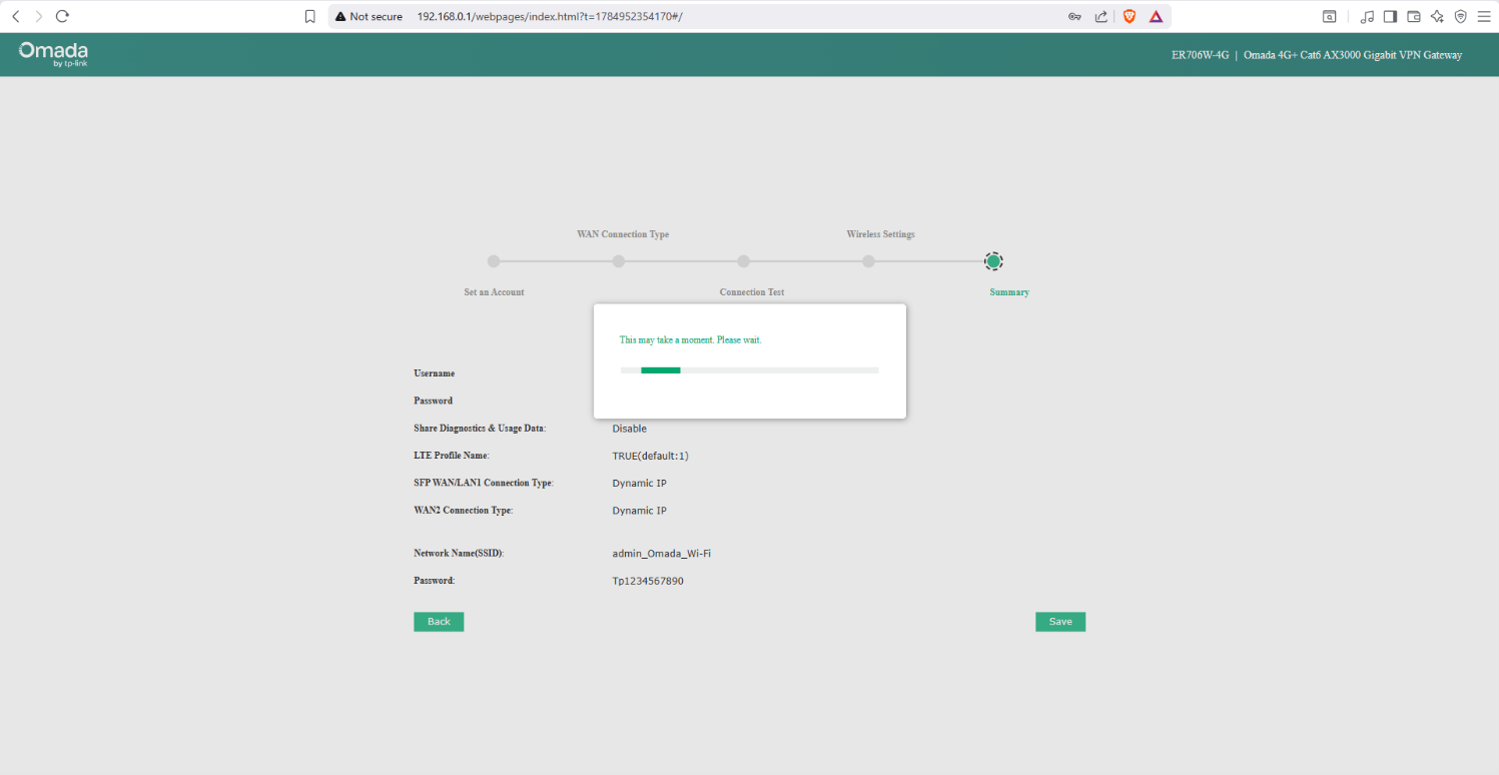Image resolution: width=1499 pixels, height=775 pixels.
Task: Click the 'This may take a moment' message
Action: (690, 340)
